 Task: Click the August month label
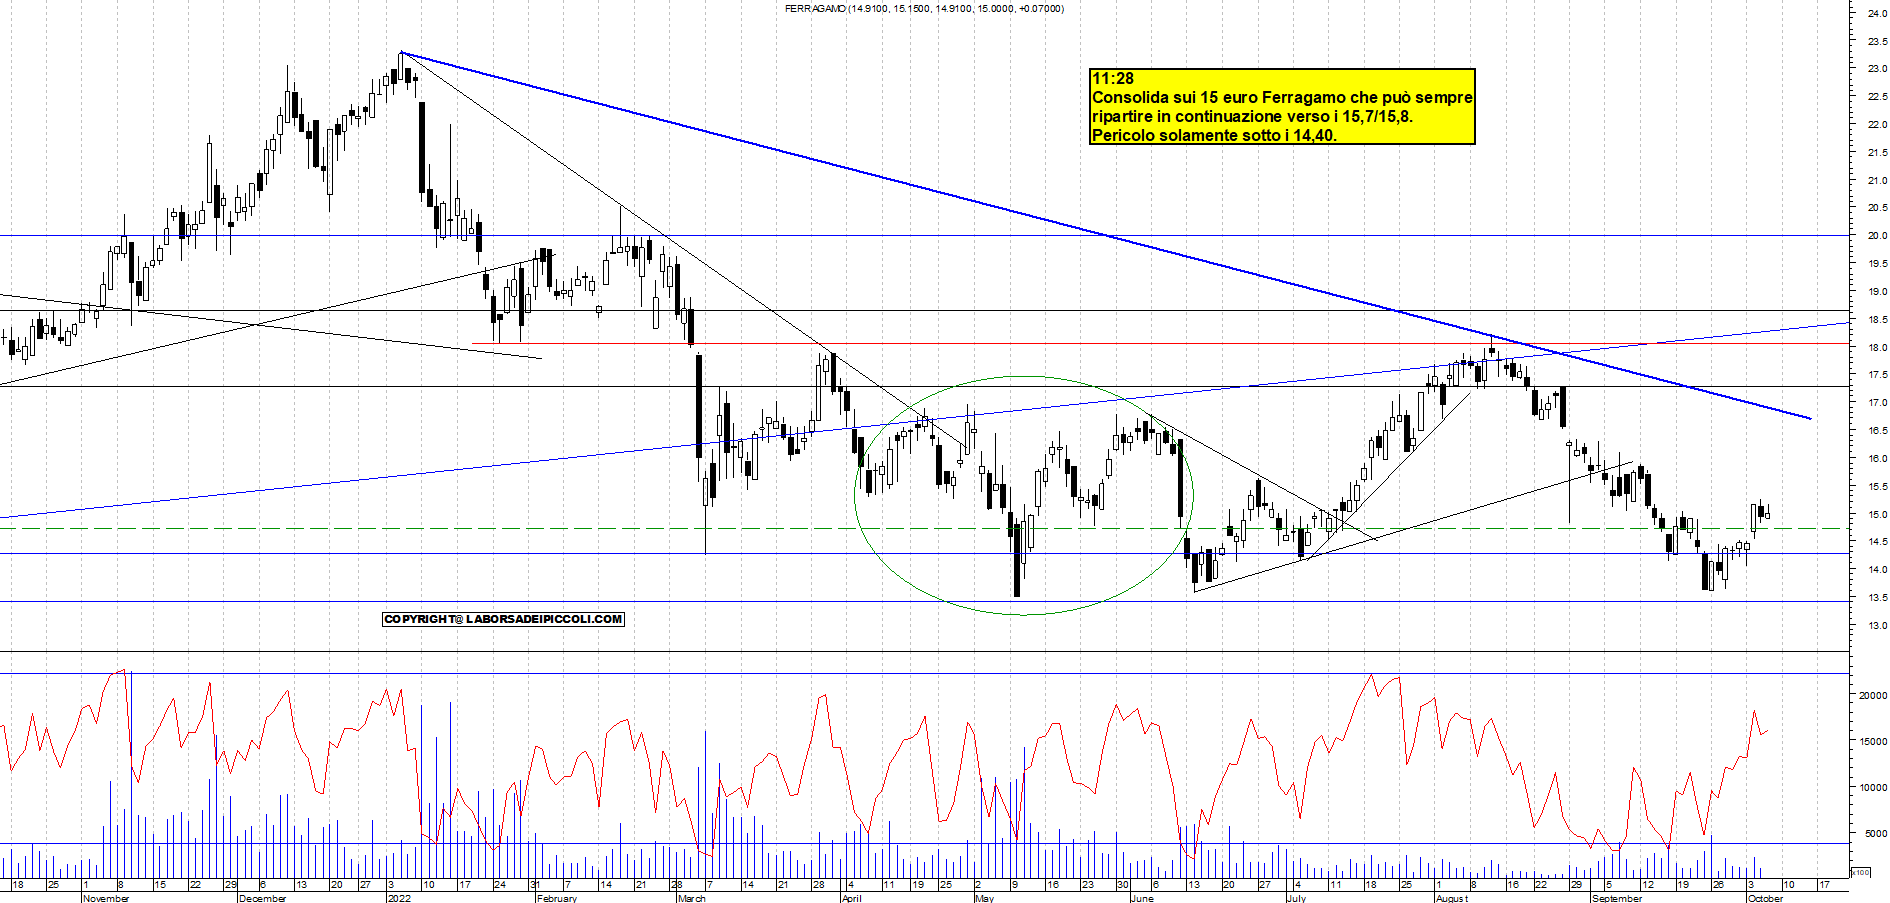click(1452, 898)
